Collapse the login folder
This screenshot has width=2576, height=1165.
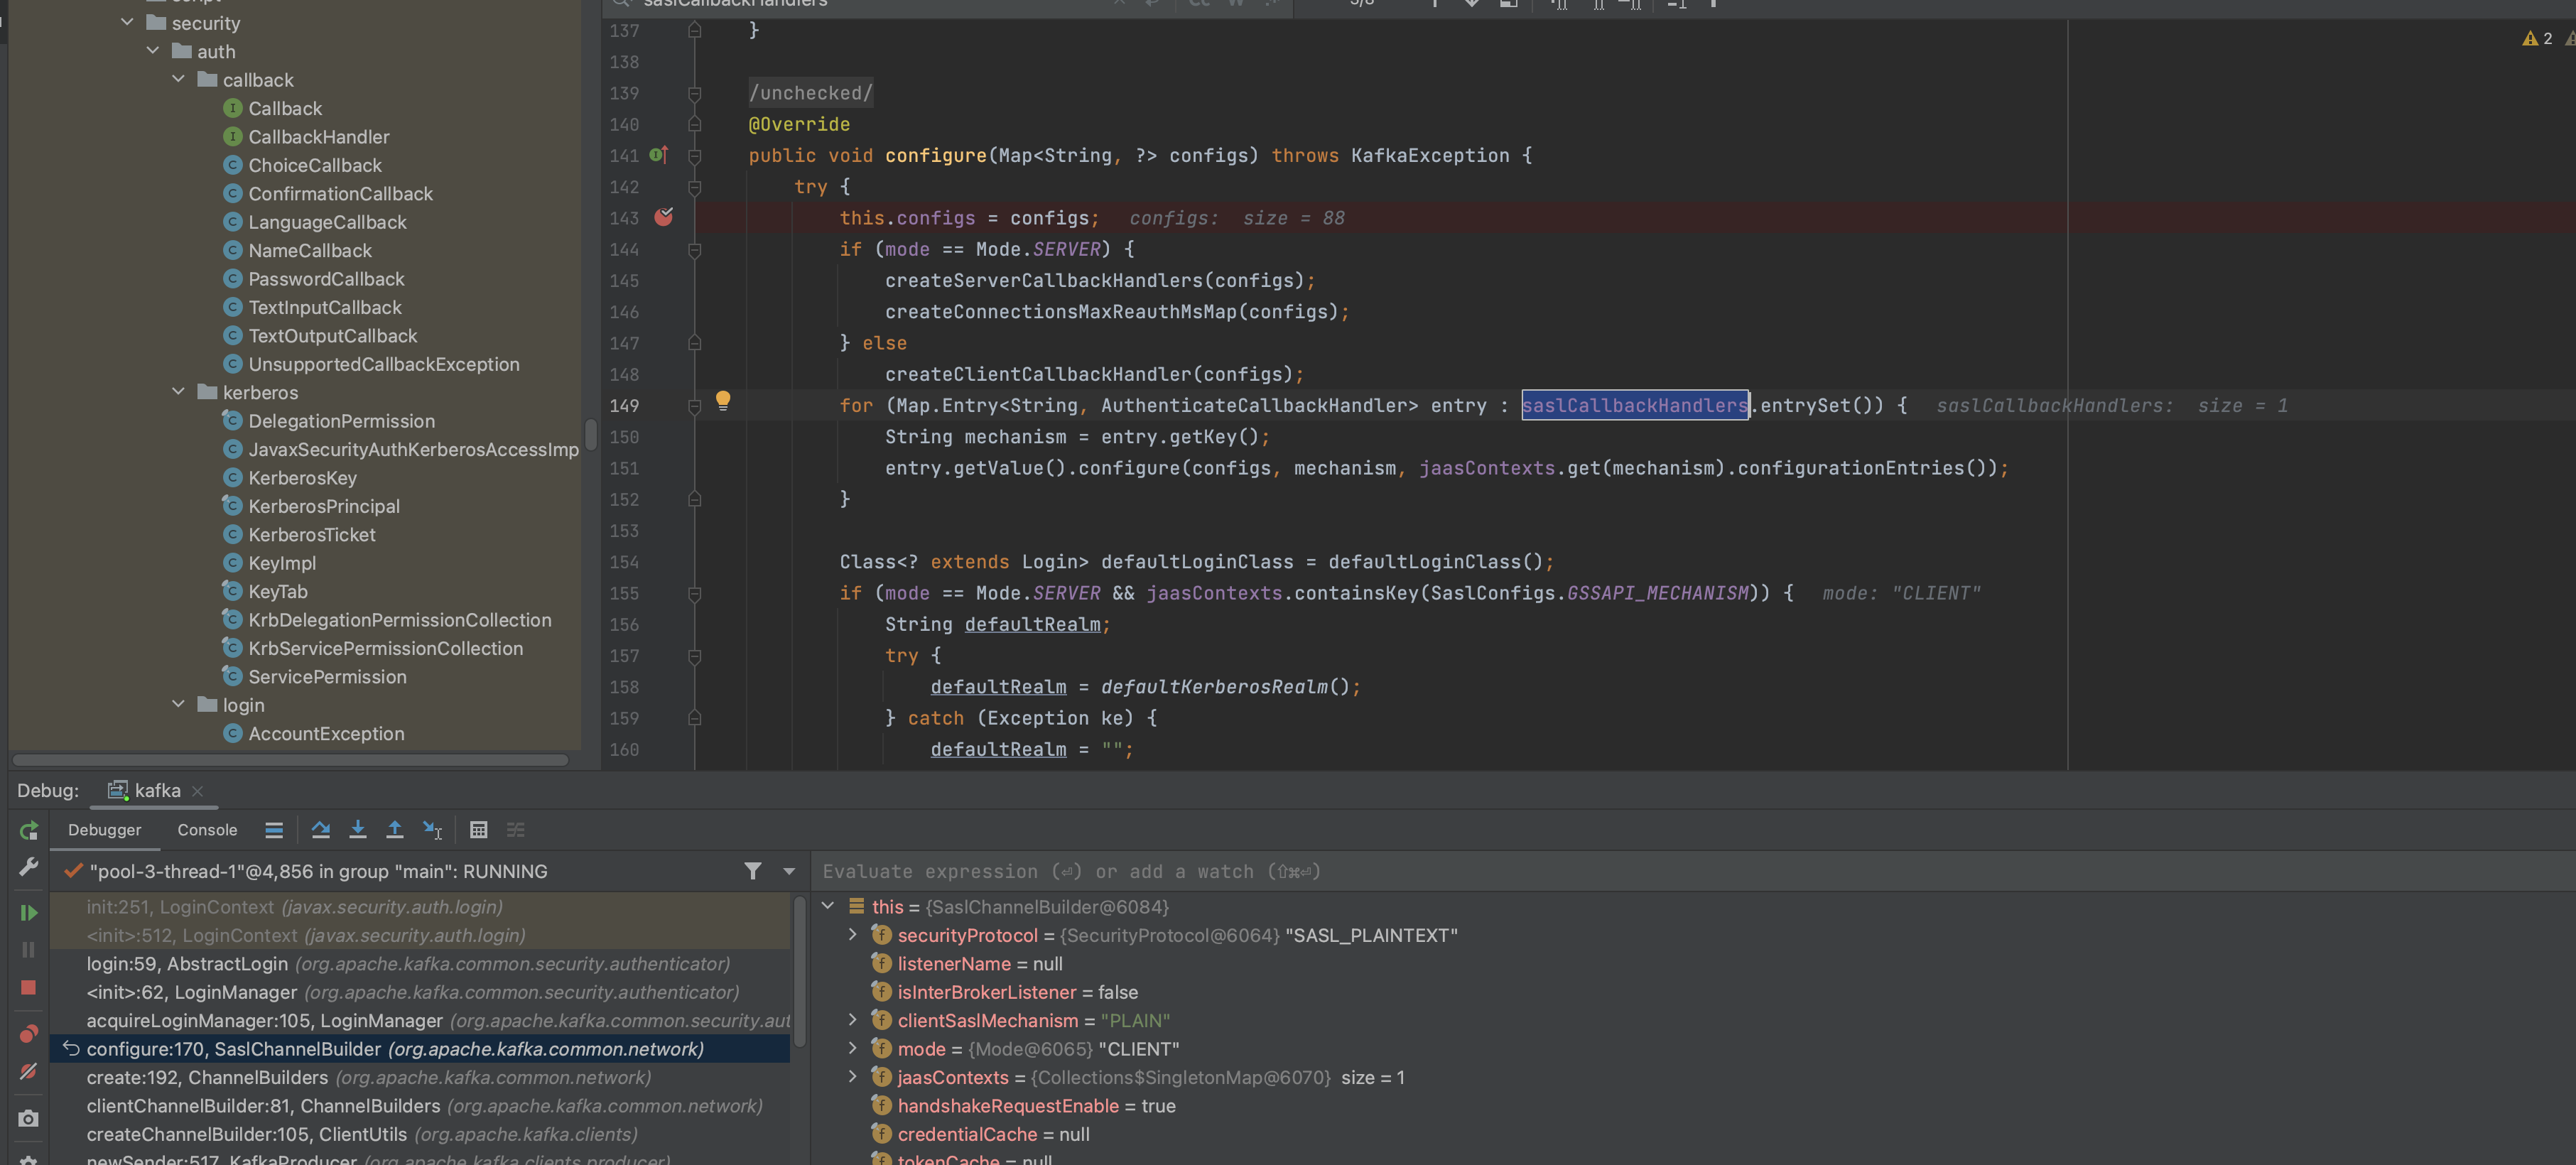[178, 704]
